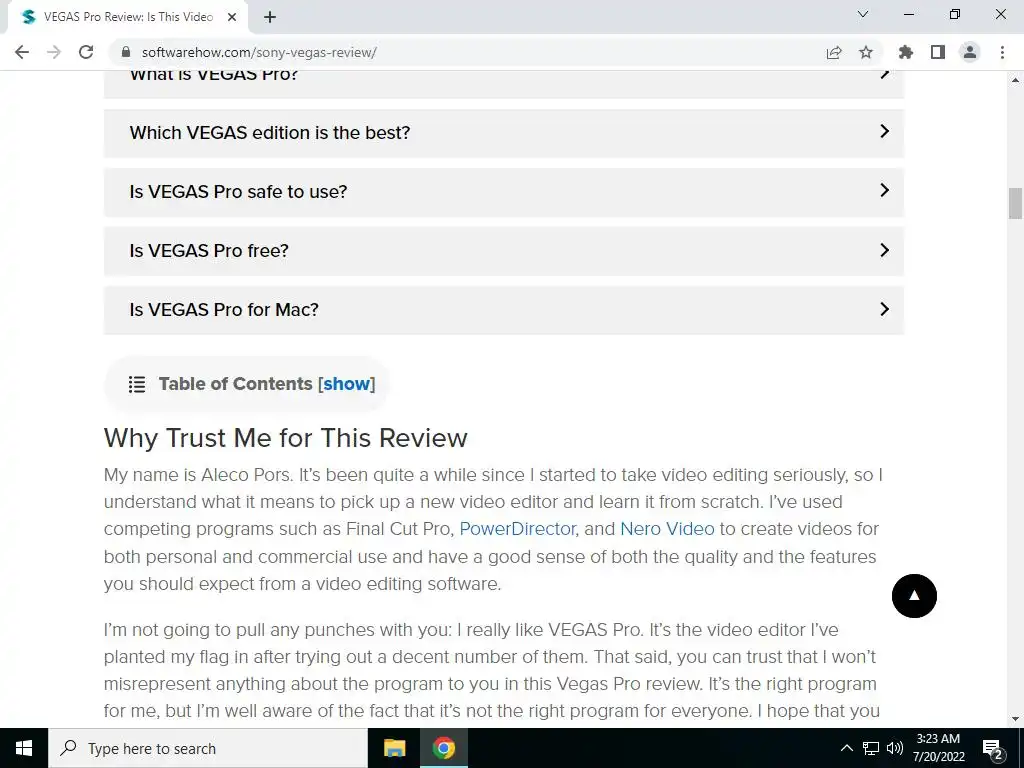Click the black scroll-to-top arrow button
Viewport: 1024px width, 768px height.
click(914, 596)
